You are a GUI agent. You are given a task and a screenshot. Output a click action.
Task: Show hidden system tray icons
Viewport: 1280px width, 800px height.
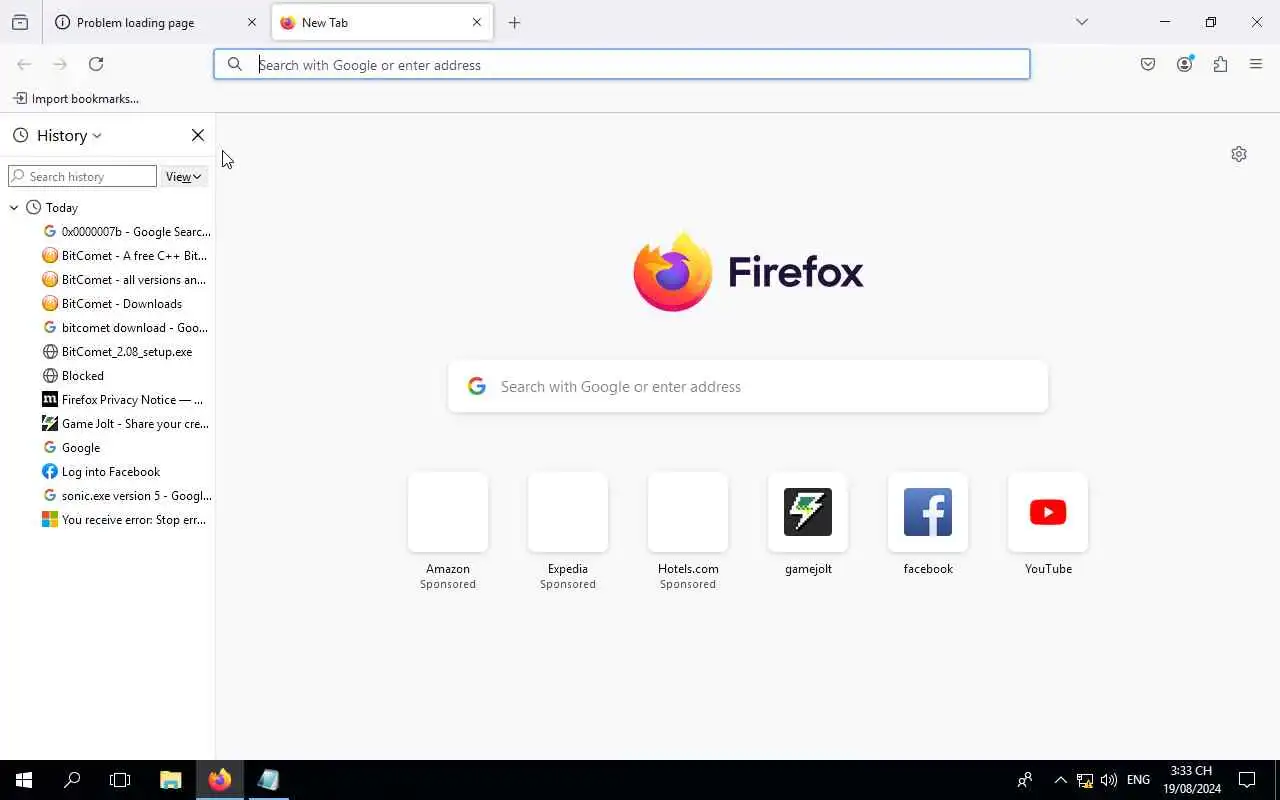(1060, 780)
